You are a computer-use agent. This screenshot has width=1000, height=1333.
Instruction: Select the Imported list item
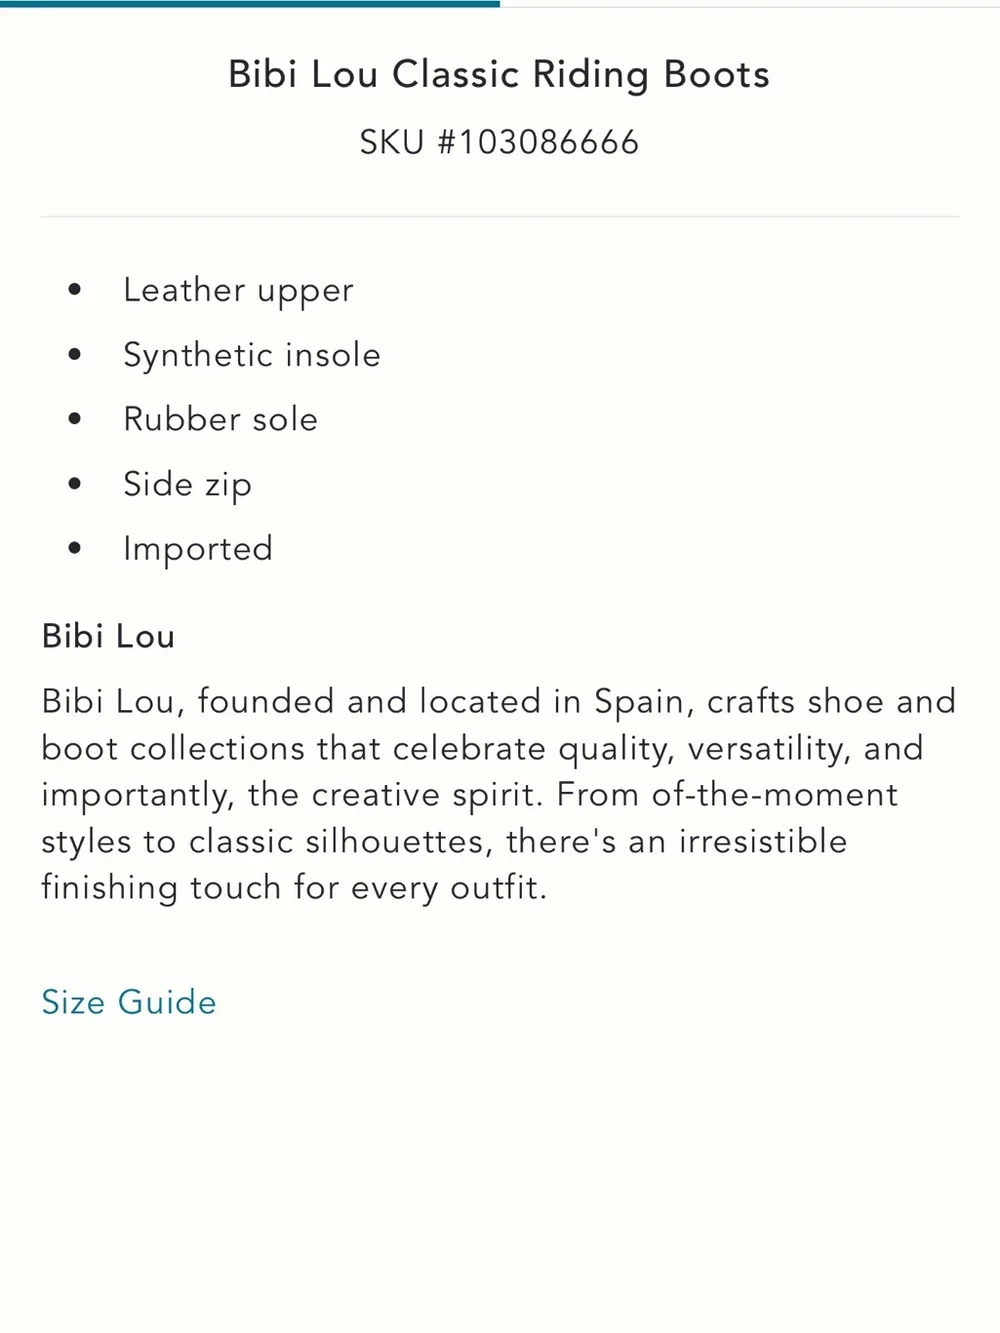[198, 549]
